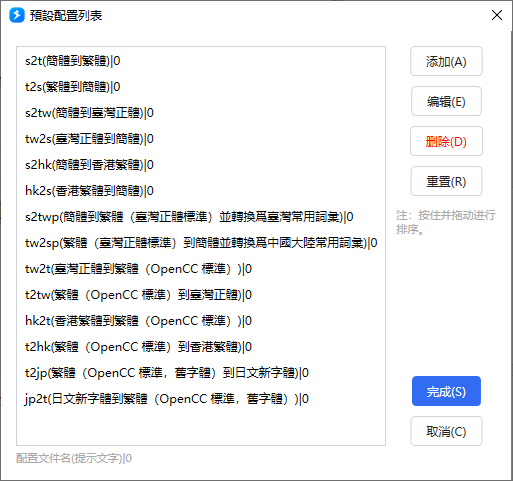
Task: Select the t2jp Japanese shinjitai entry
Action: (201, 373)
